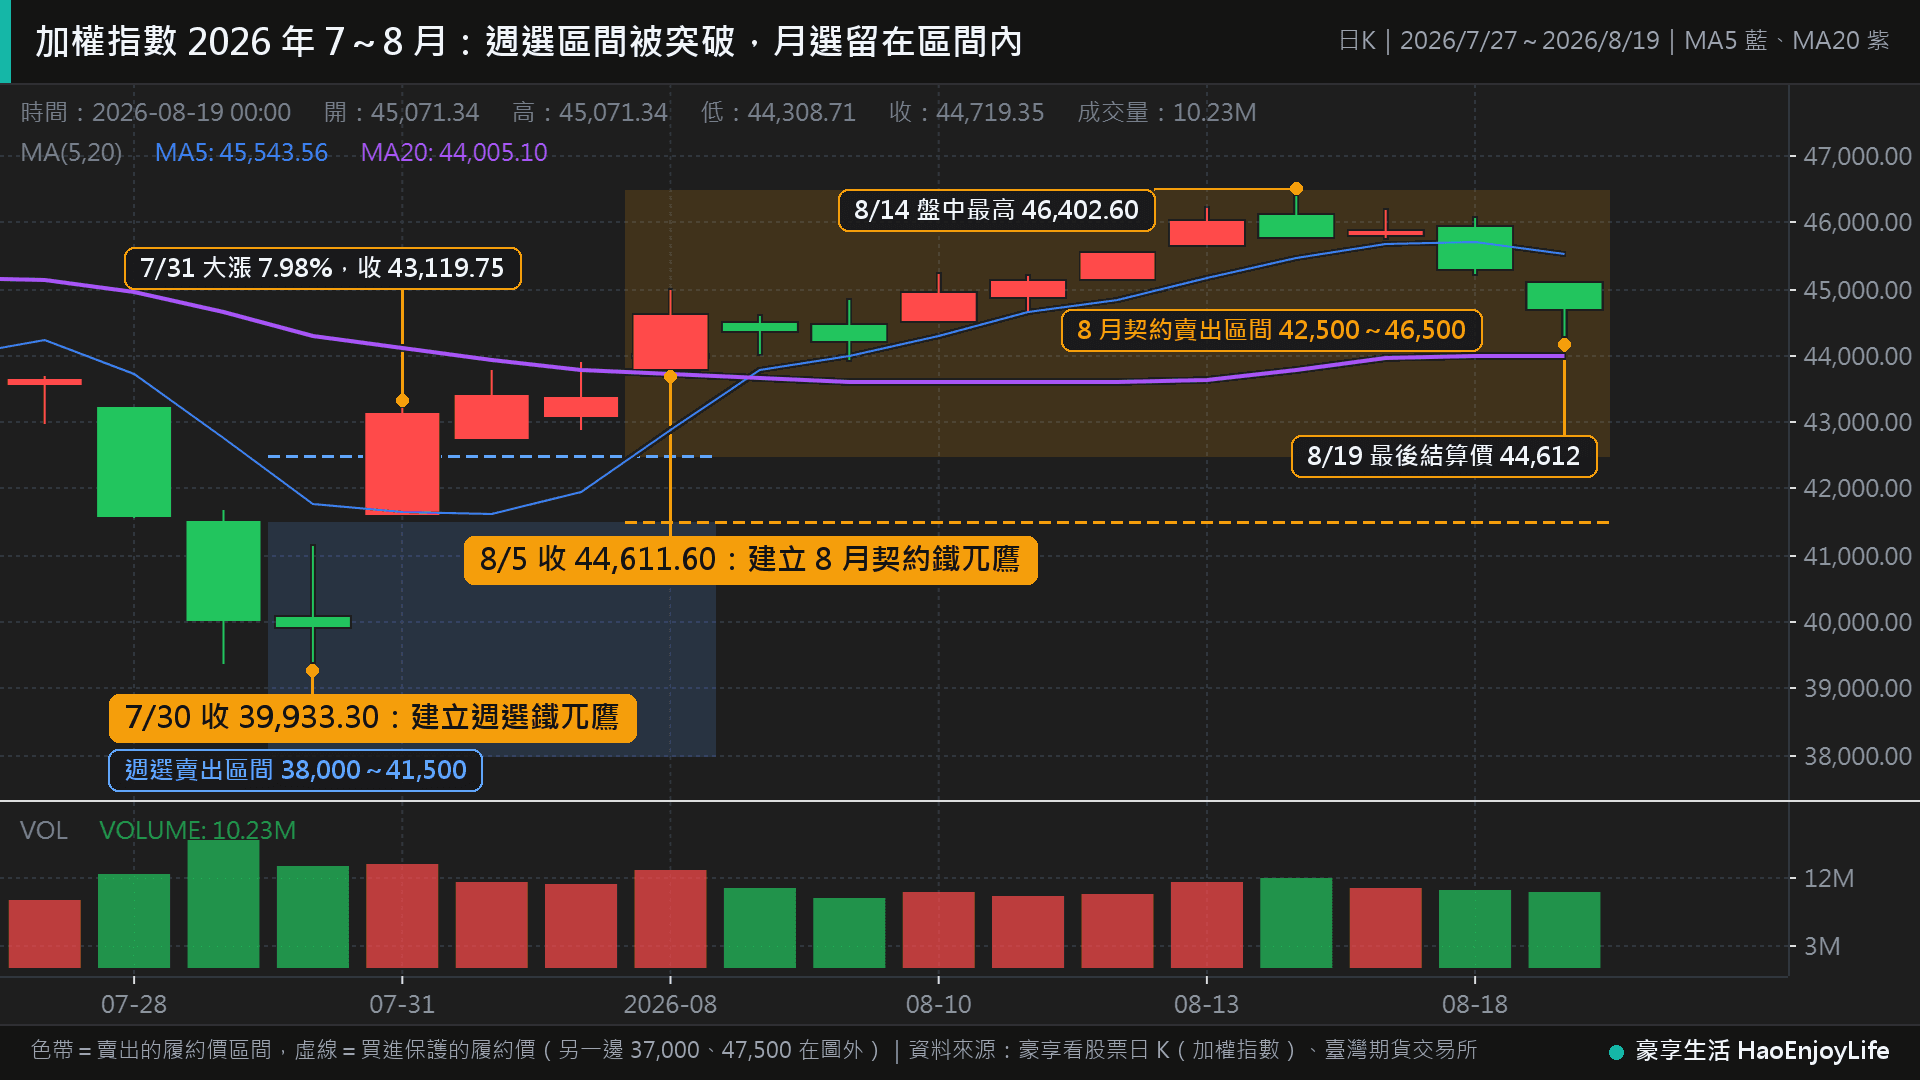Click the 8/19 最後結算價 44,612 label
Viewport: 1920px width, 1080px height.
tap(1444, 456)
